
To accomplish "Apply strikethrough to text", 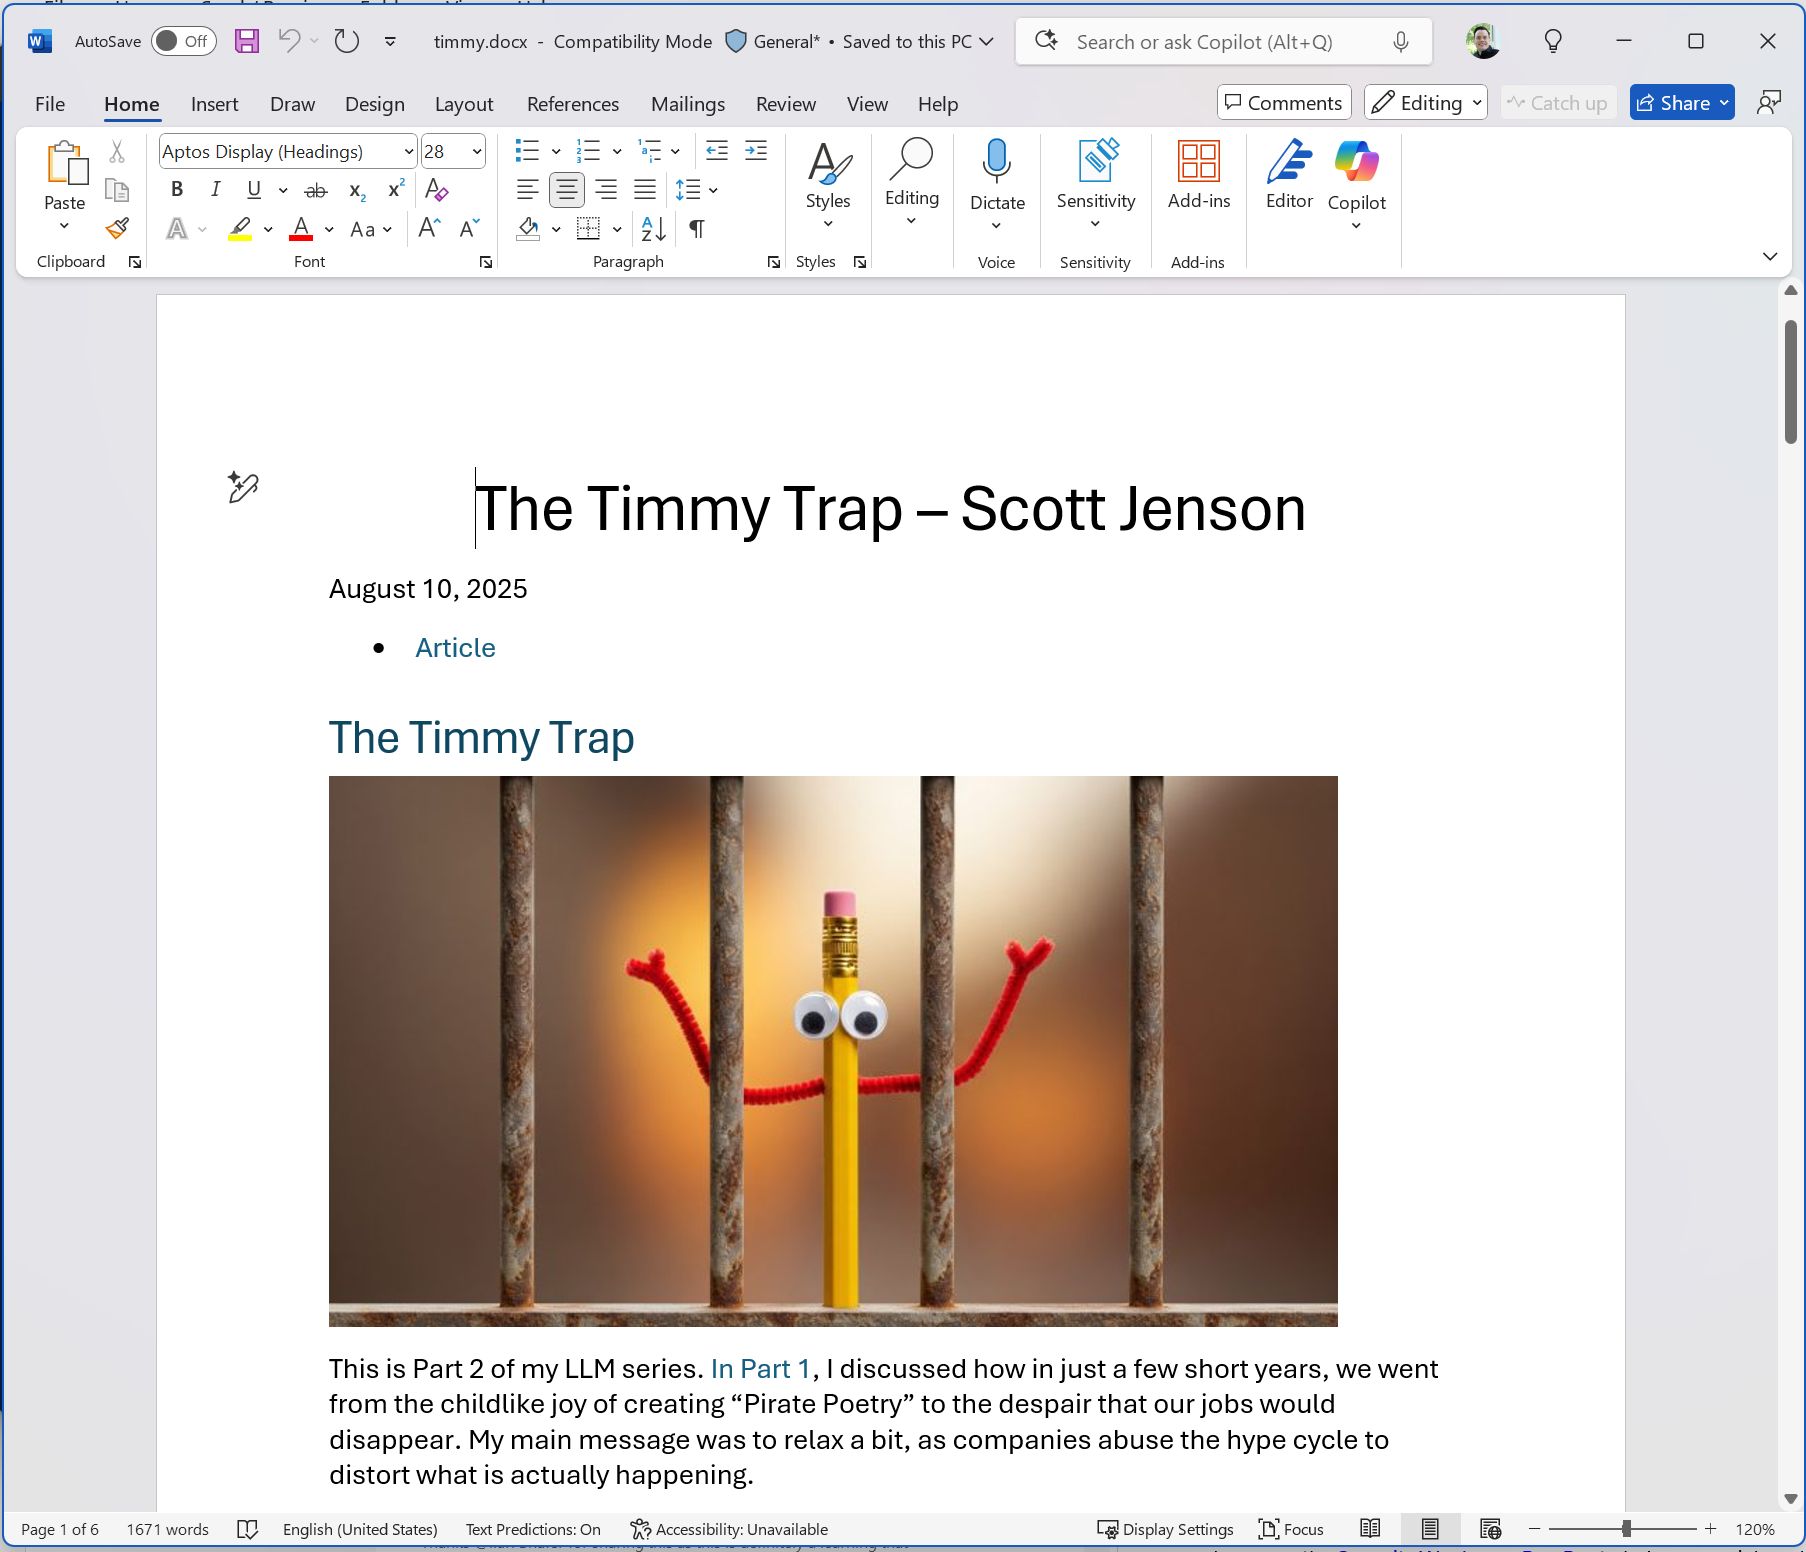I will tap(316, 189).
